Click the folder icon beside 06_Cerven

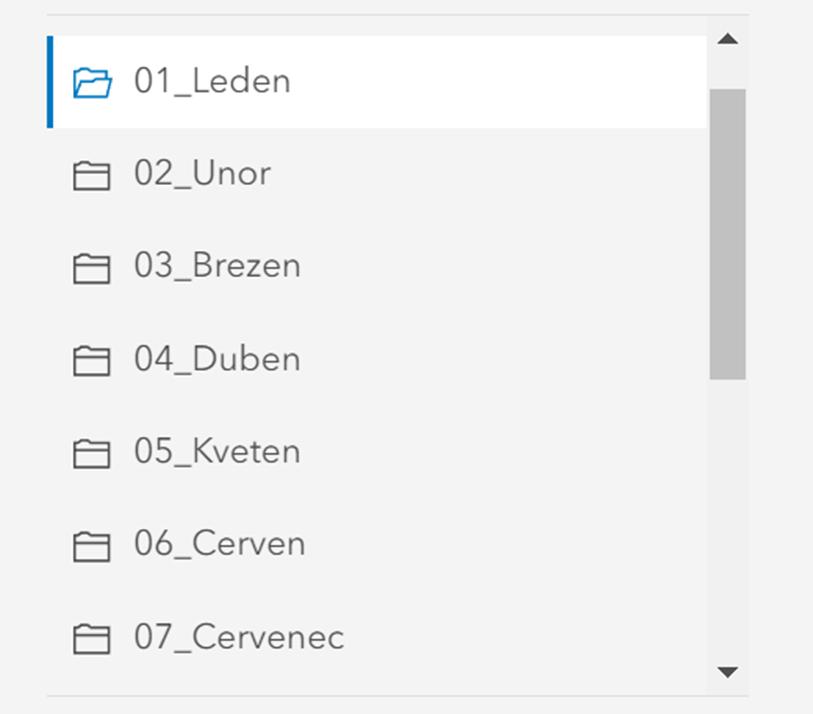[92, 546]
